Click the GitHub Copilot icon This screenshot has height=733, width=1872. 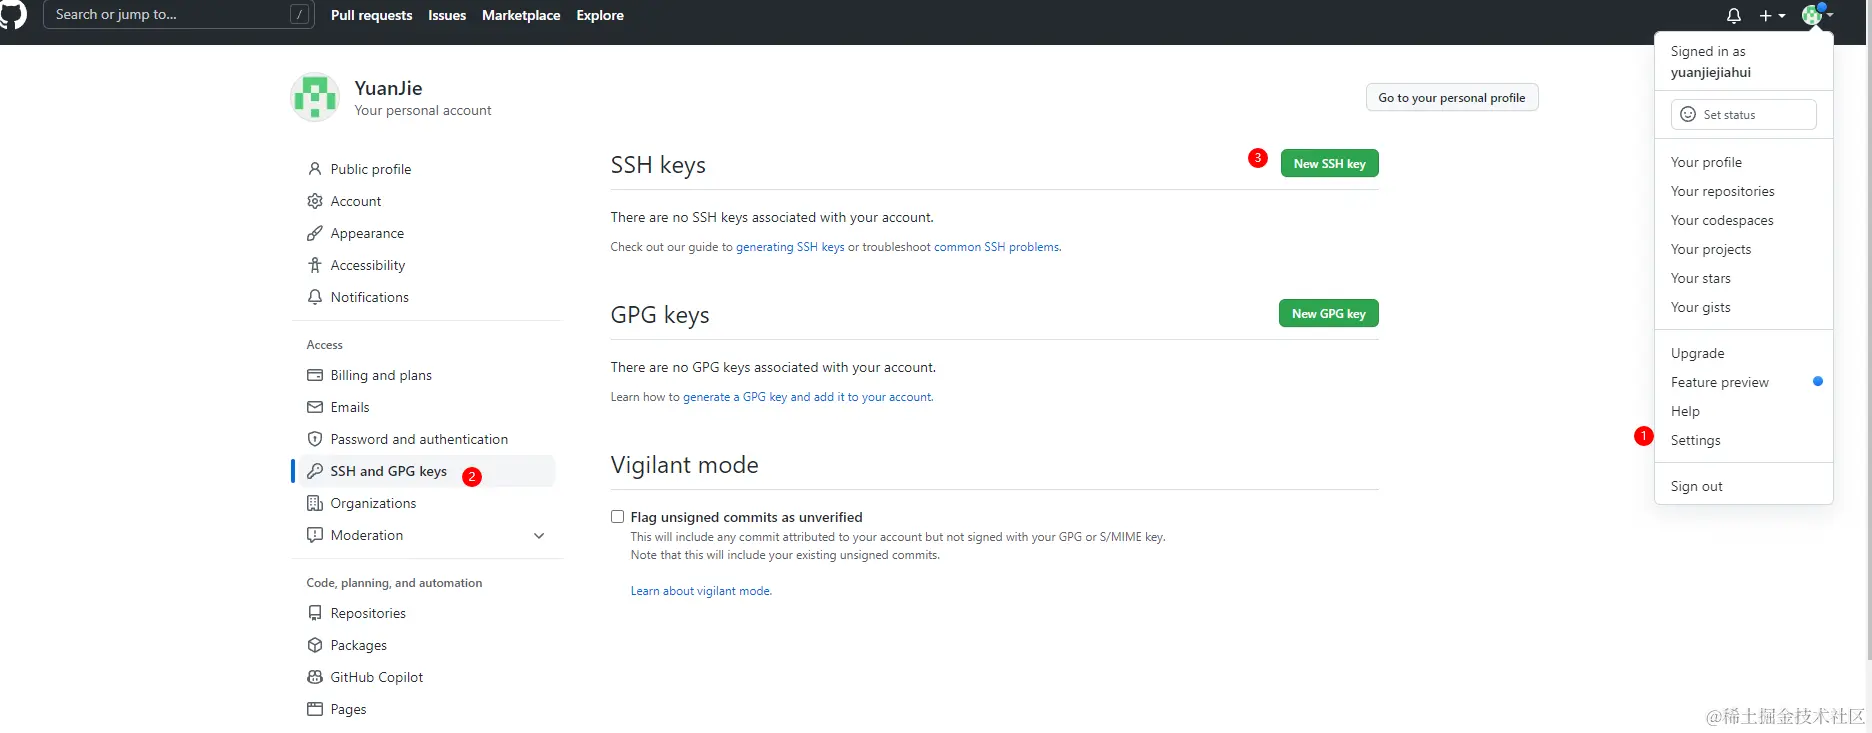click(x=315, y=677)
